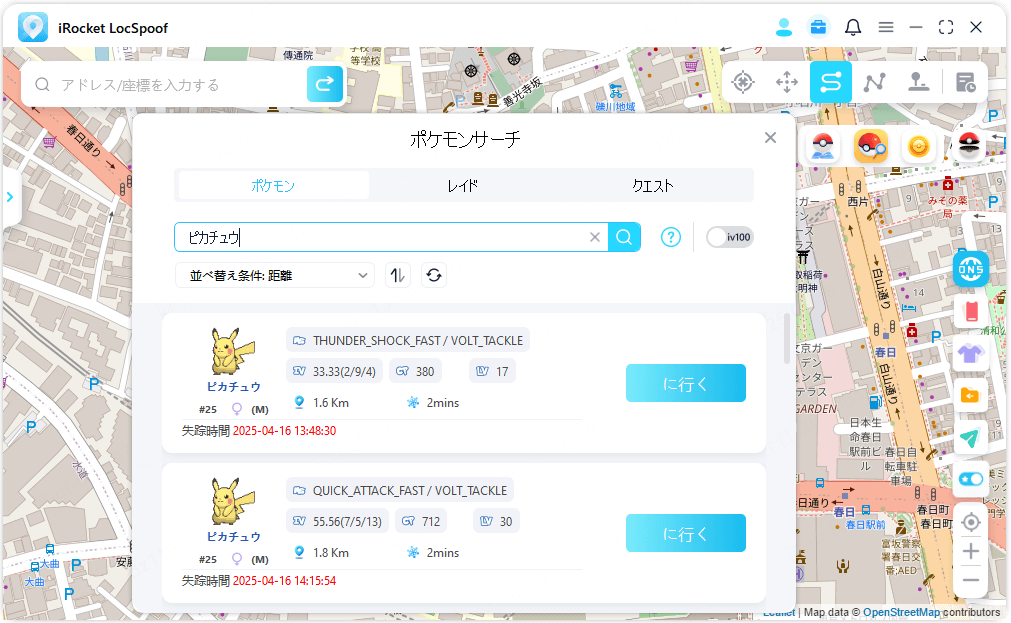Click the green paper plane icon
1011x623 pixels.
970,438
